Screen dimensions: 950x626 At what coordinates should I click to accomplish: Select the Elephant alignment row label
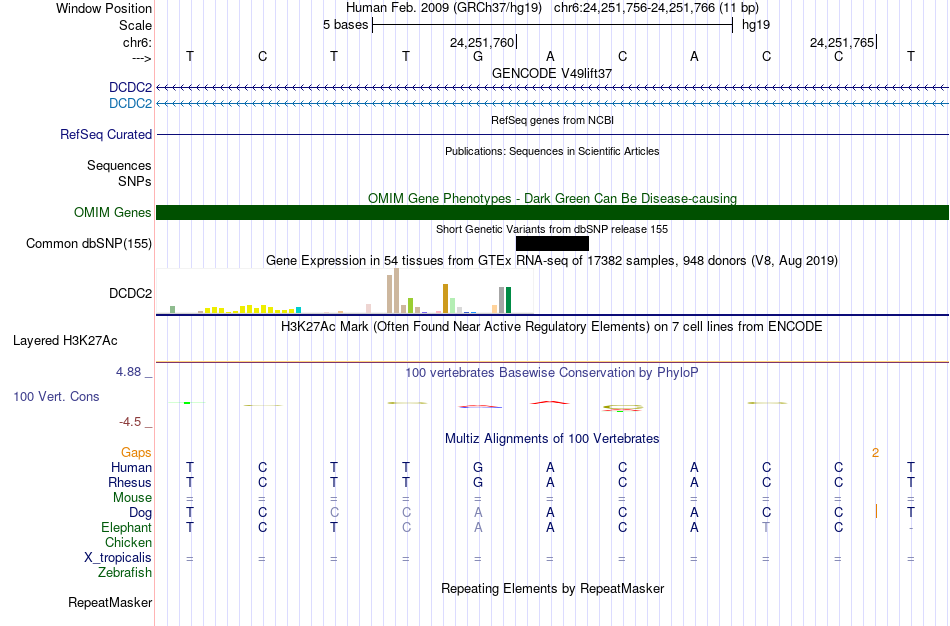point(127,527)
